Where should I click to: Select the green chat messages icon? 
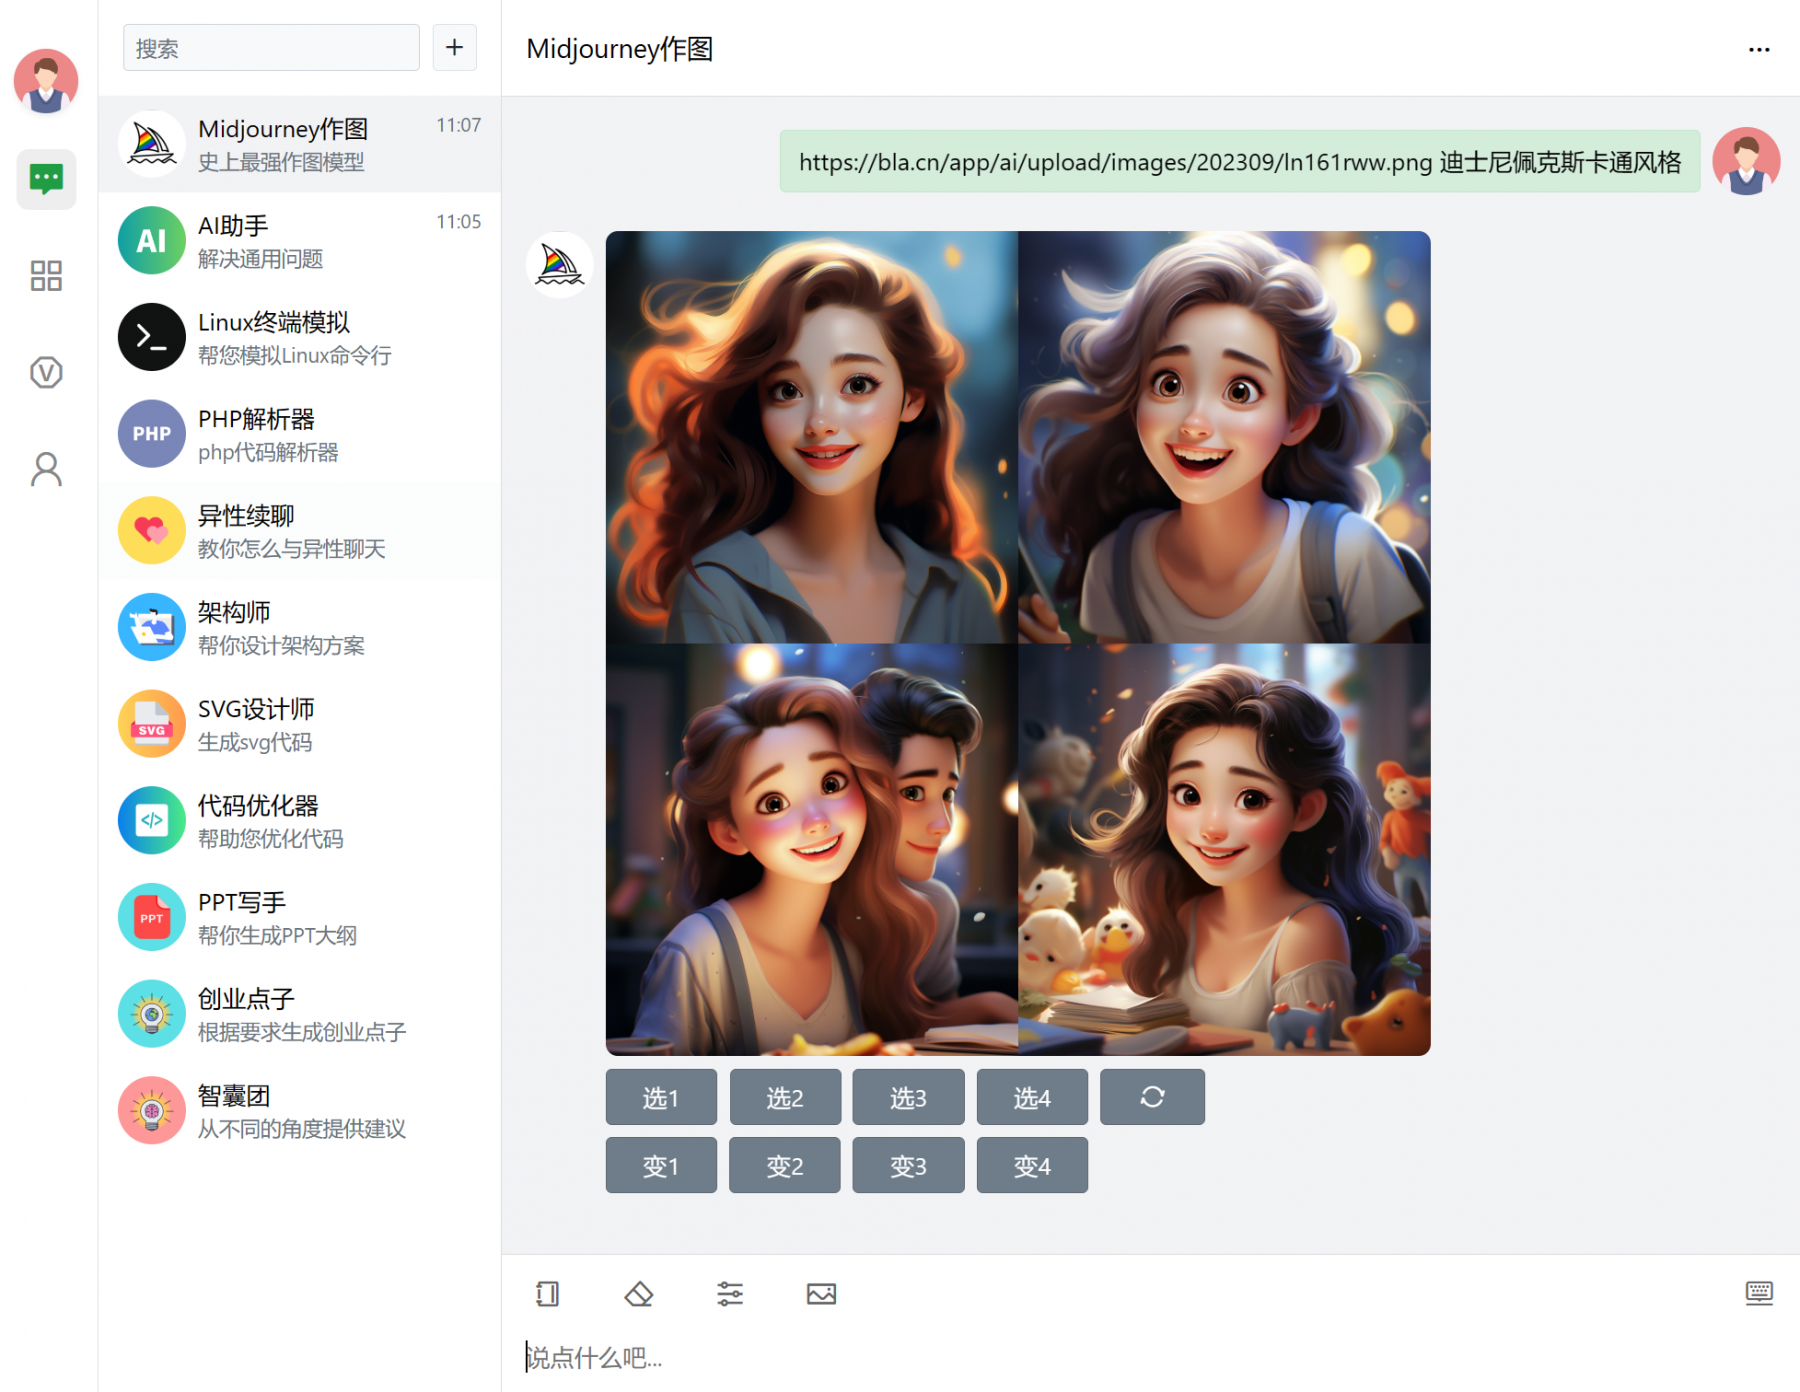click(x=46, y=180)
